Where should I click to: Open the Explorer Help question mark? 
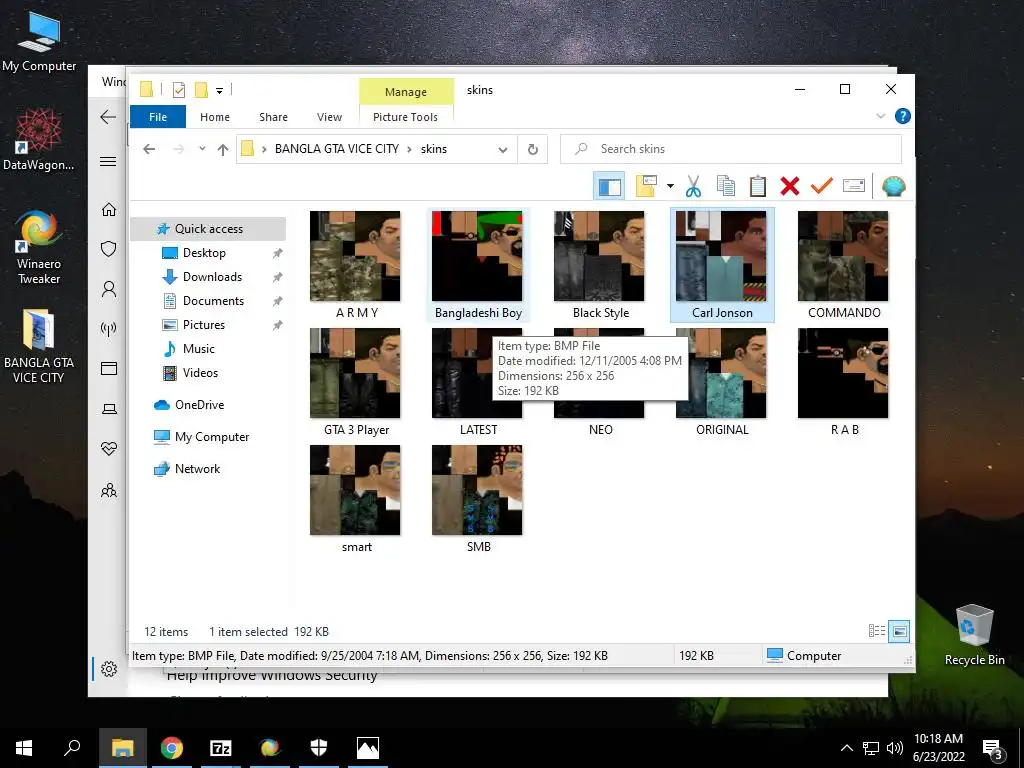pos(903,116)
